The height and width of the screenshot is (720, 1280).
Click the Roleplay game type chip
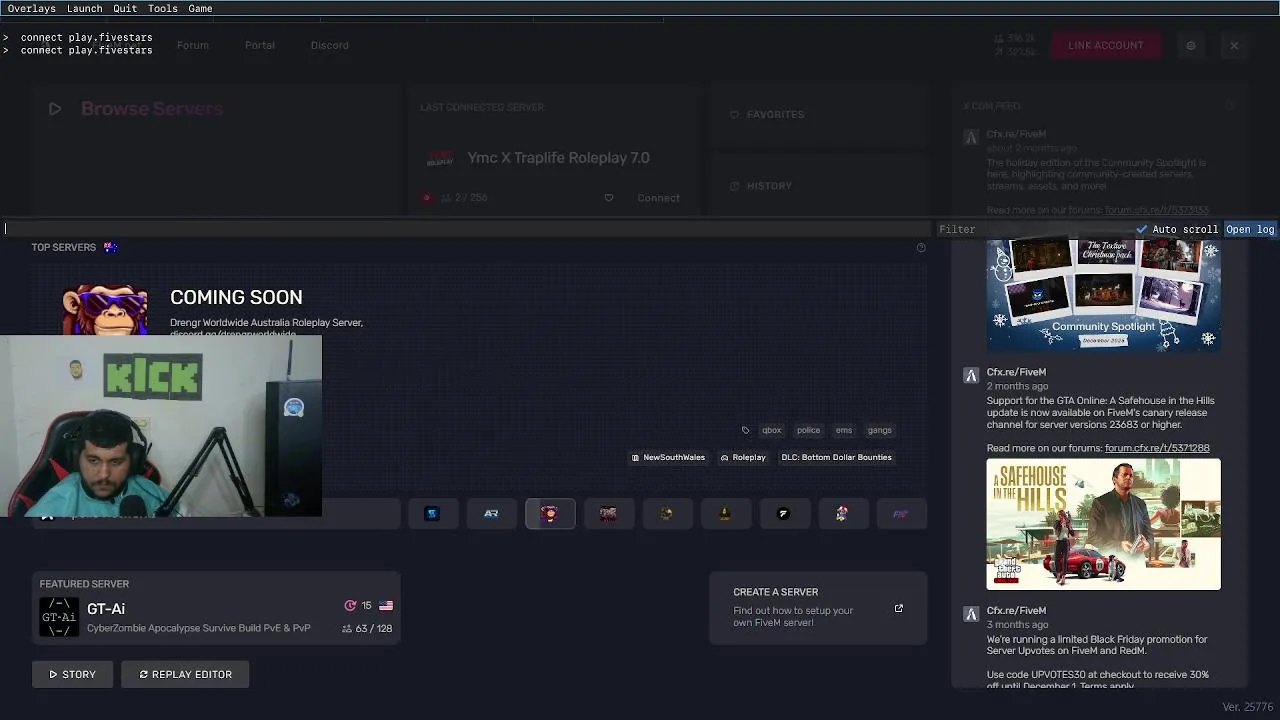tap(743, 457)
